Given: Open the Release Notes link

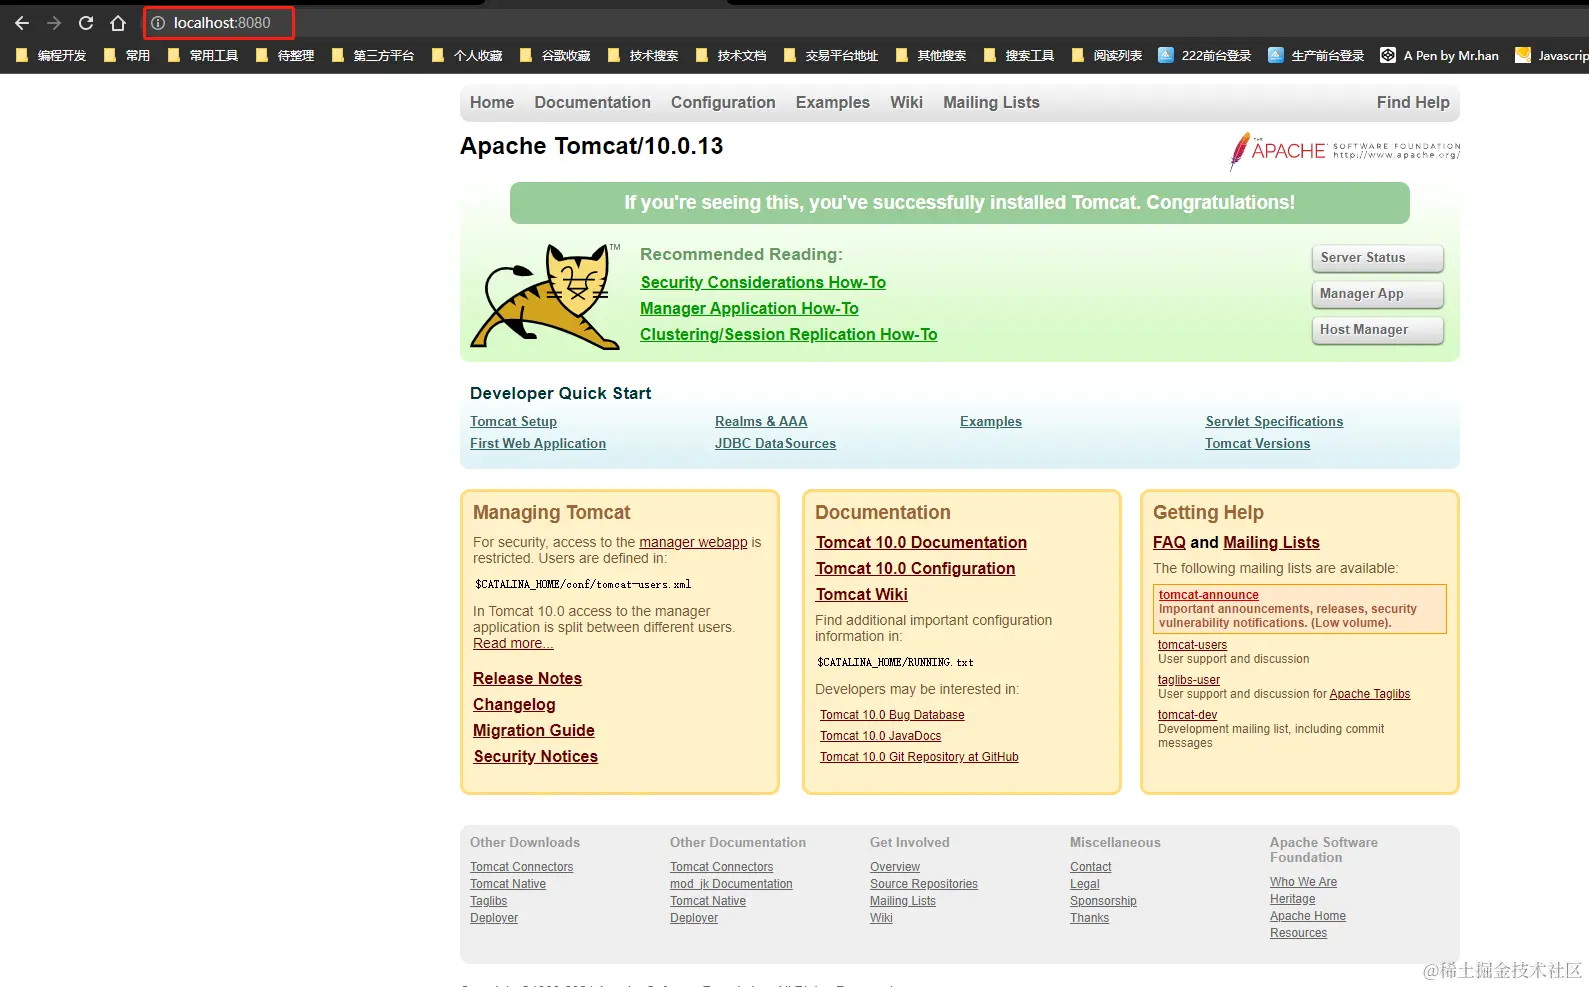Looking at the screenshot, I should 527,679.
